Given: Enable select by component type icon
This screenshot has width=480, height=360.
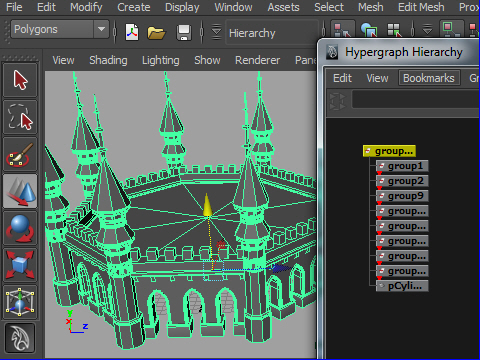Looking at the screenshot, I should coord(394,30).
